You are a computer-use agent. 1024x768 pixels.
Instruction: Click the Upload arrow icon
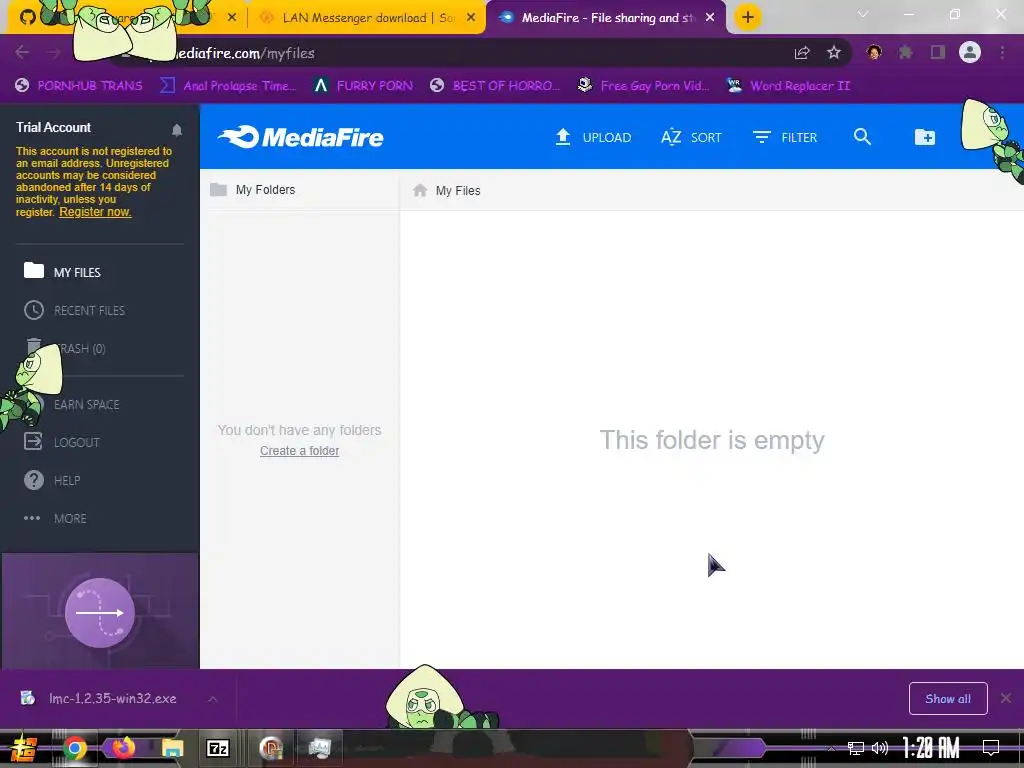point(562,137)
